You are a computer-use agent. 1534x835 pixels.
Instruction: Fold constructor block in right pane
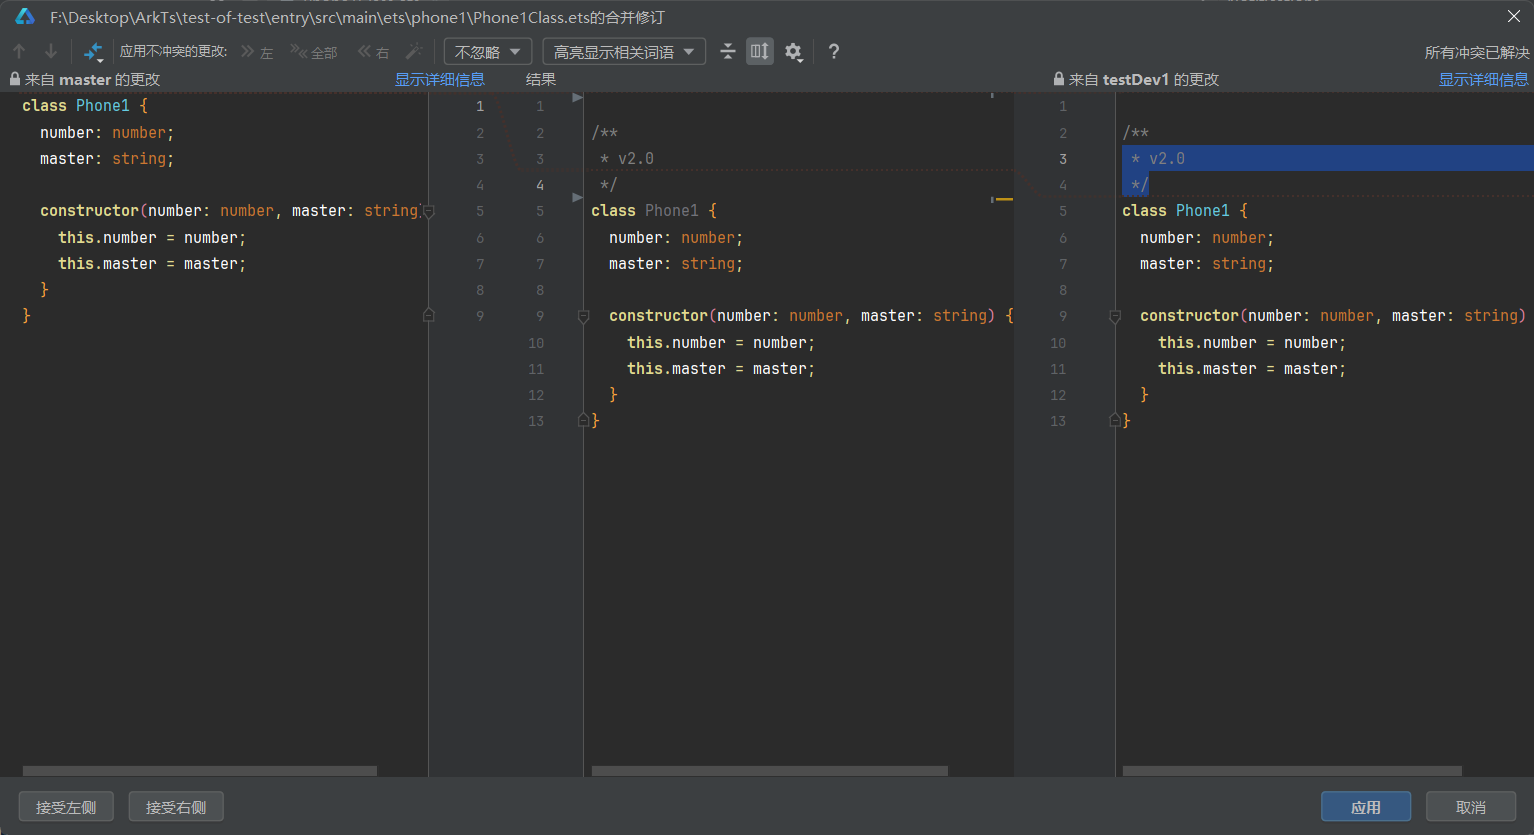pyautogui.click(x=1115, y=316)
